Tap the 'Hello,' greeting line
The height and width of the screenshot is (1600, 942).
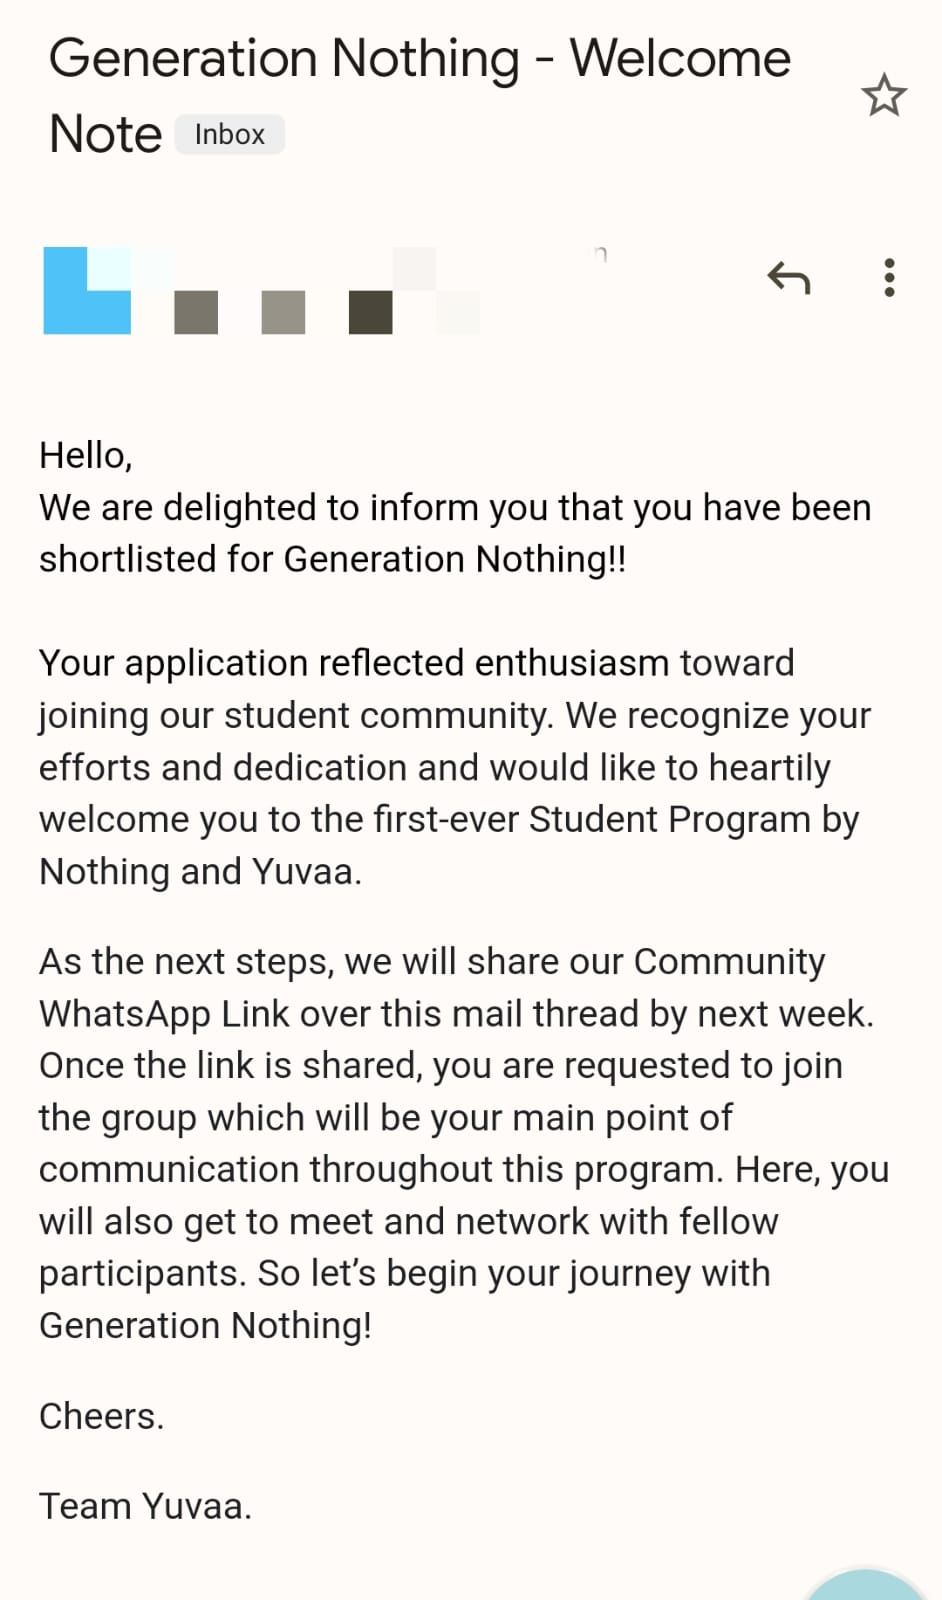[86, 456]
